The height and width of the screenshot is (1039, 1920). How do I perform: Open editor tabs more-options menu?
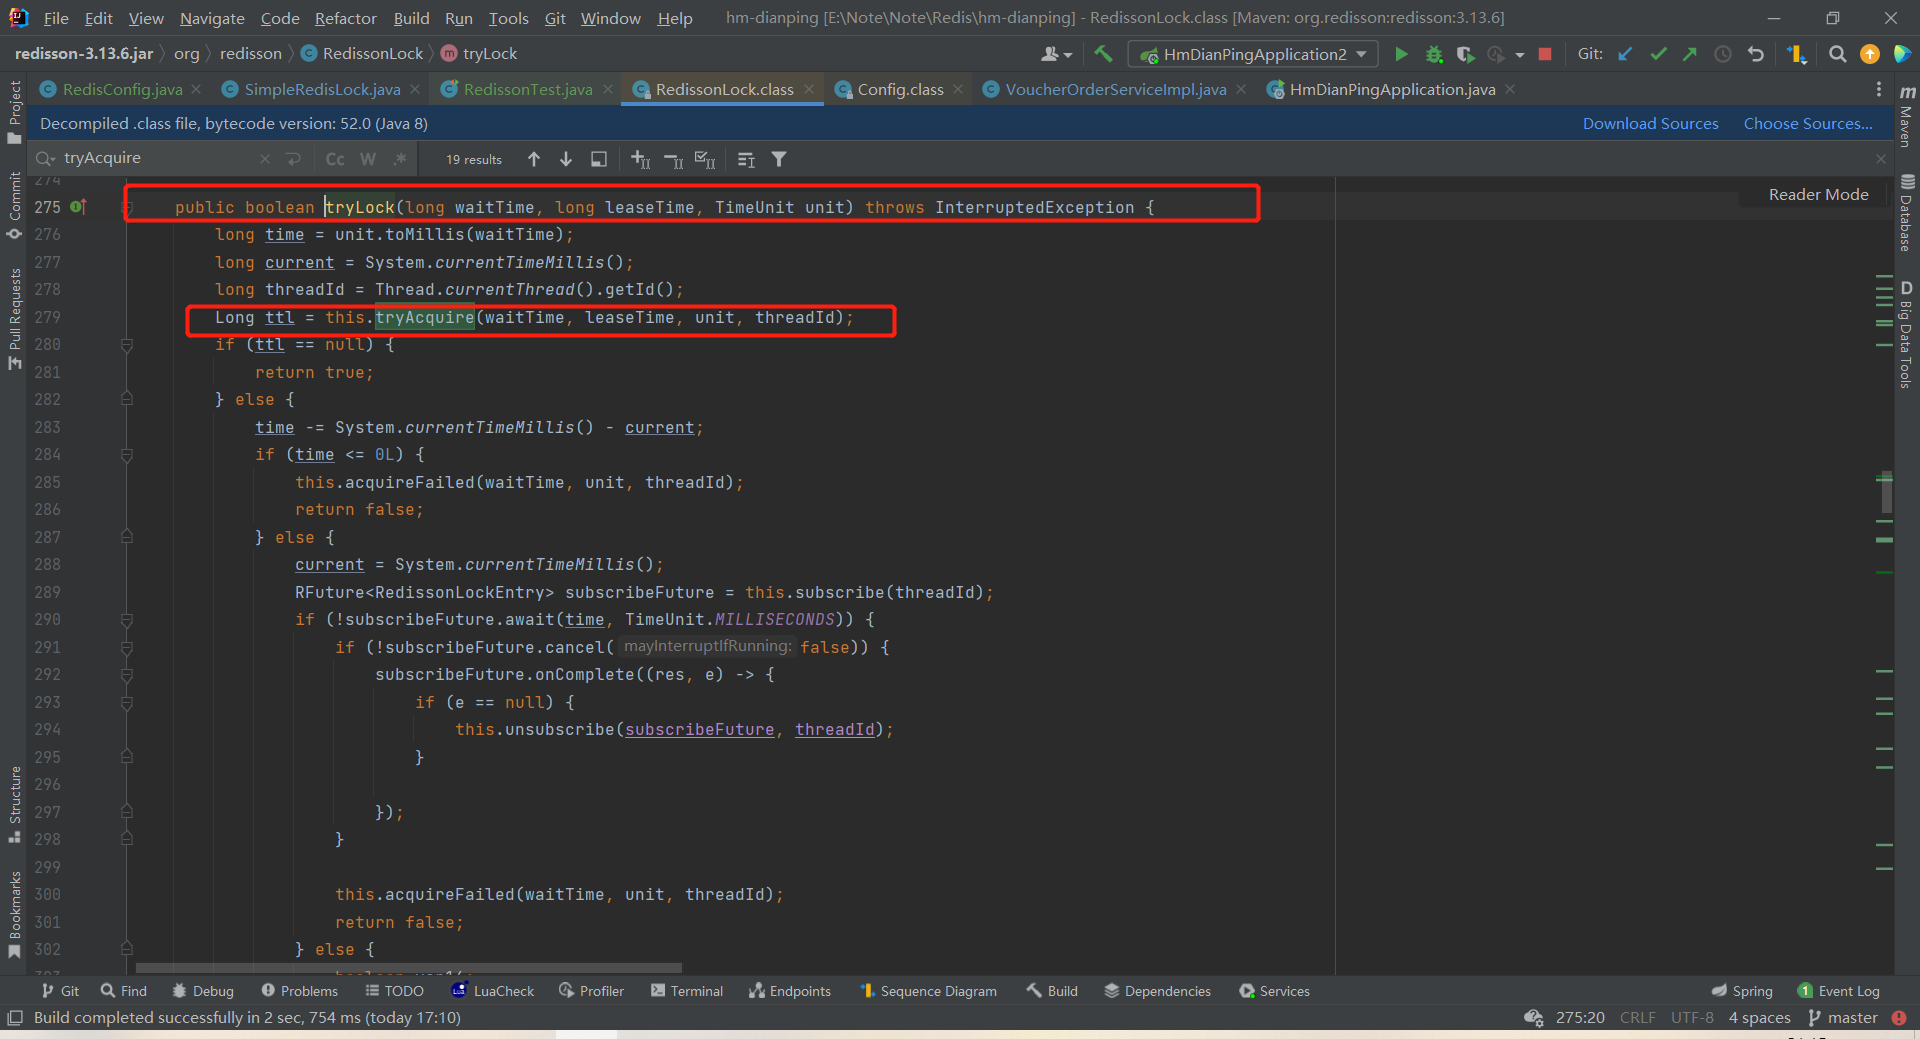(1879, 90)
